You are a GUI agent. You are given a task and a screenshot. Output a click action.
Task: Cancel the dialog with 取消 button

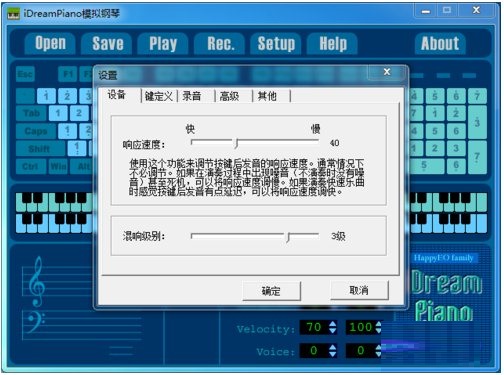[359, 290]
